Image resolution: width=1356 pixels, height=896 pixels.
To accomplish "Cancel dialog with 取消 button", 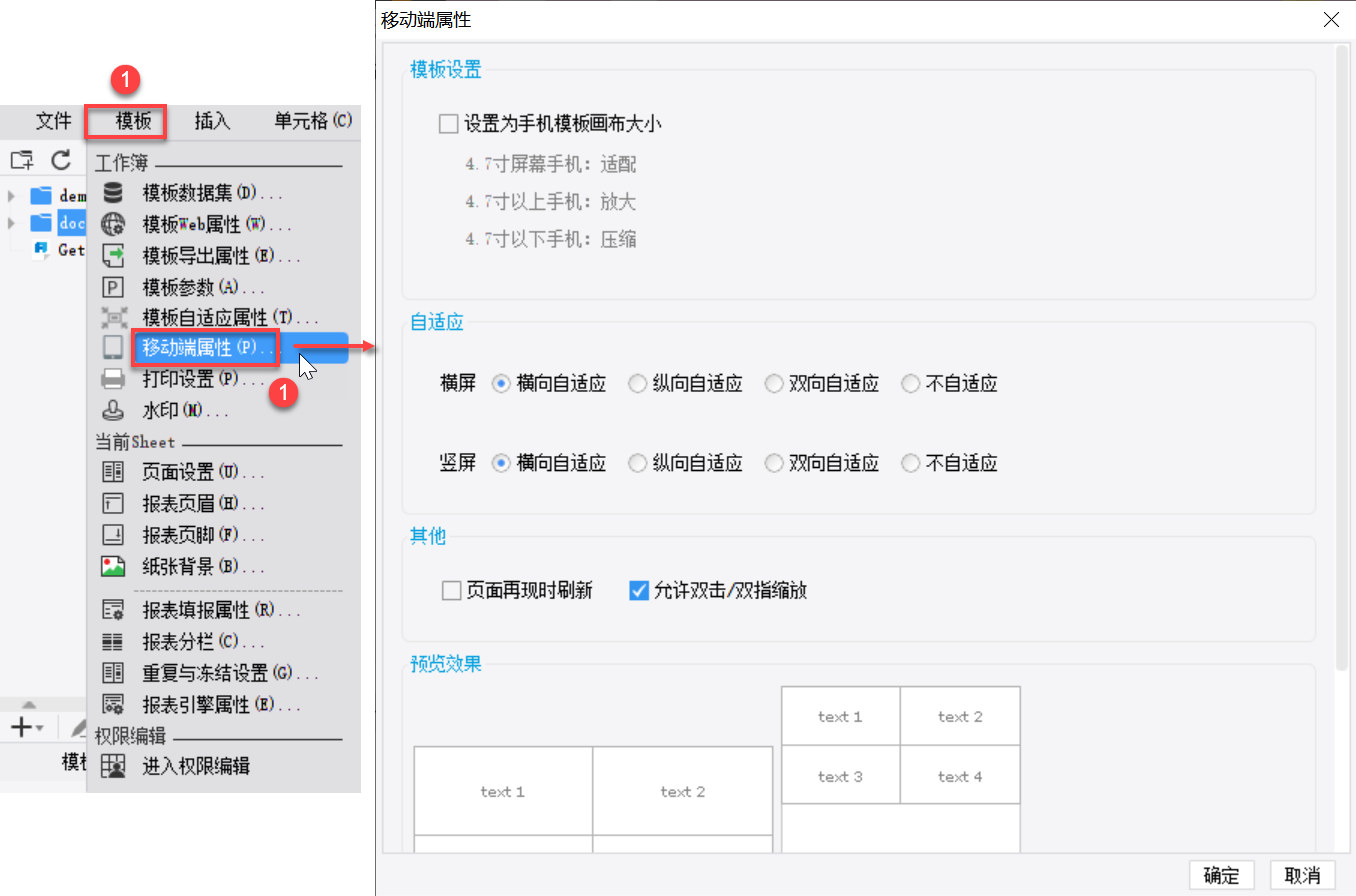I will pyautogui.click(x=1303, y=875).
